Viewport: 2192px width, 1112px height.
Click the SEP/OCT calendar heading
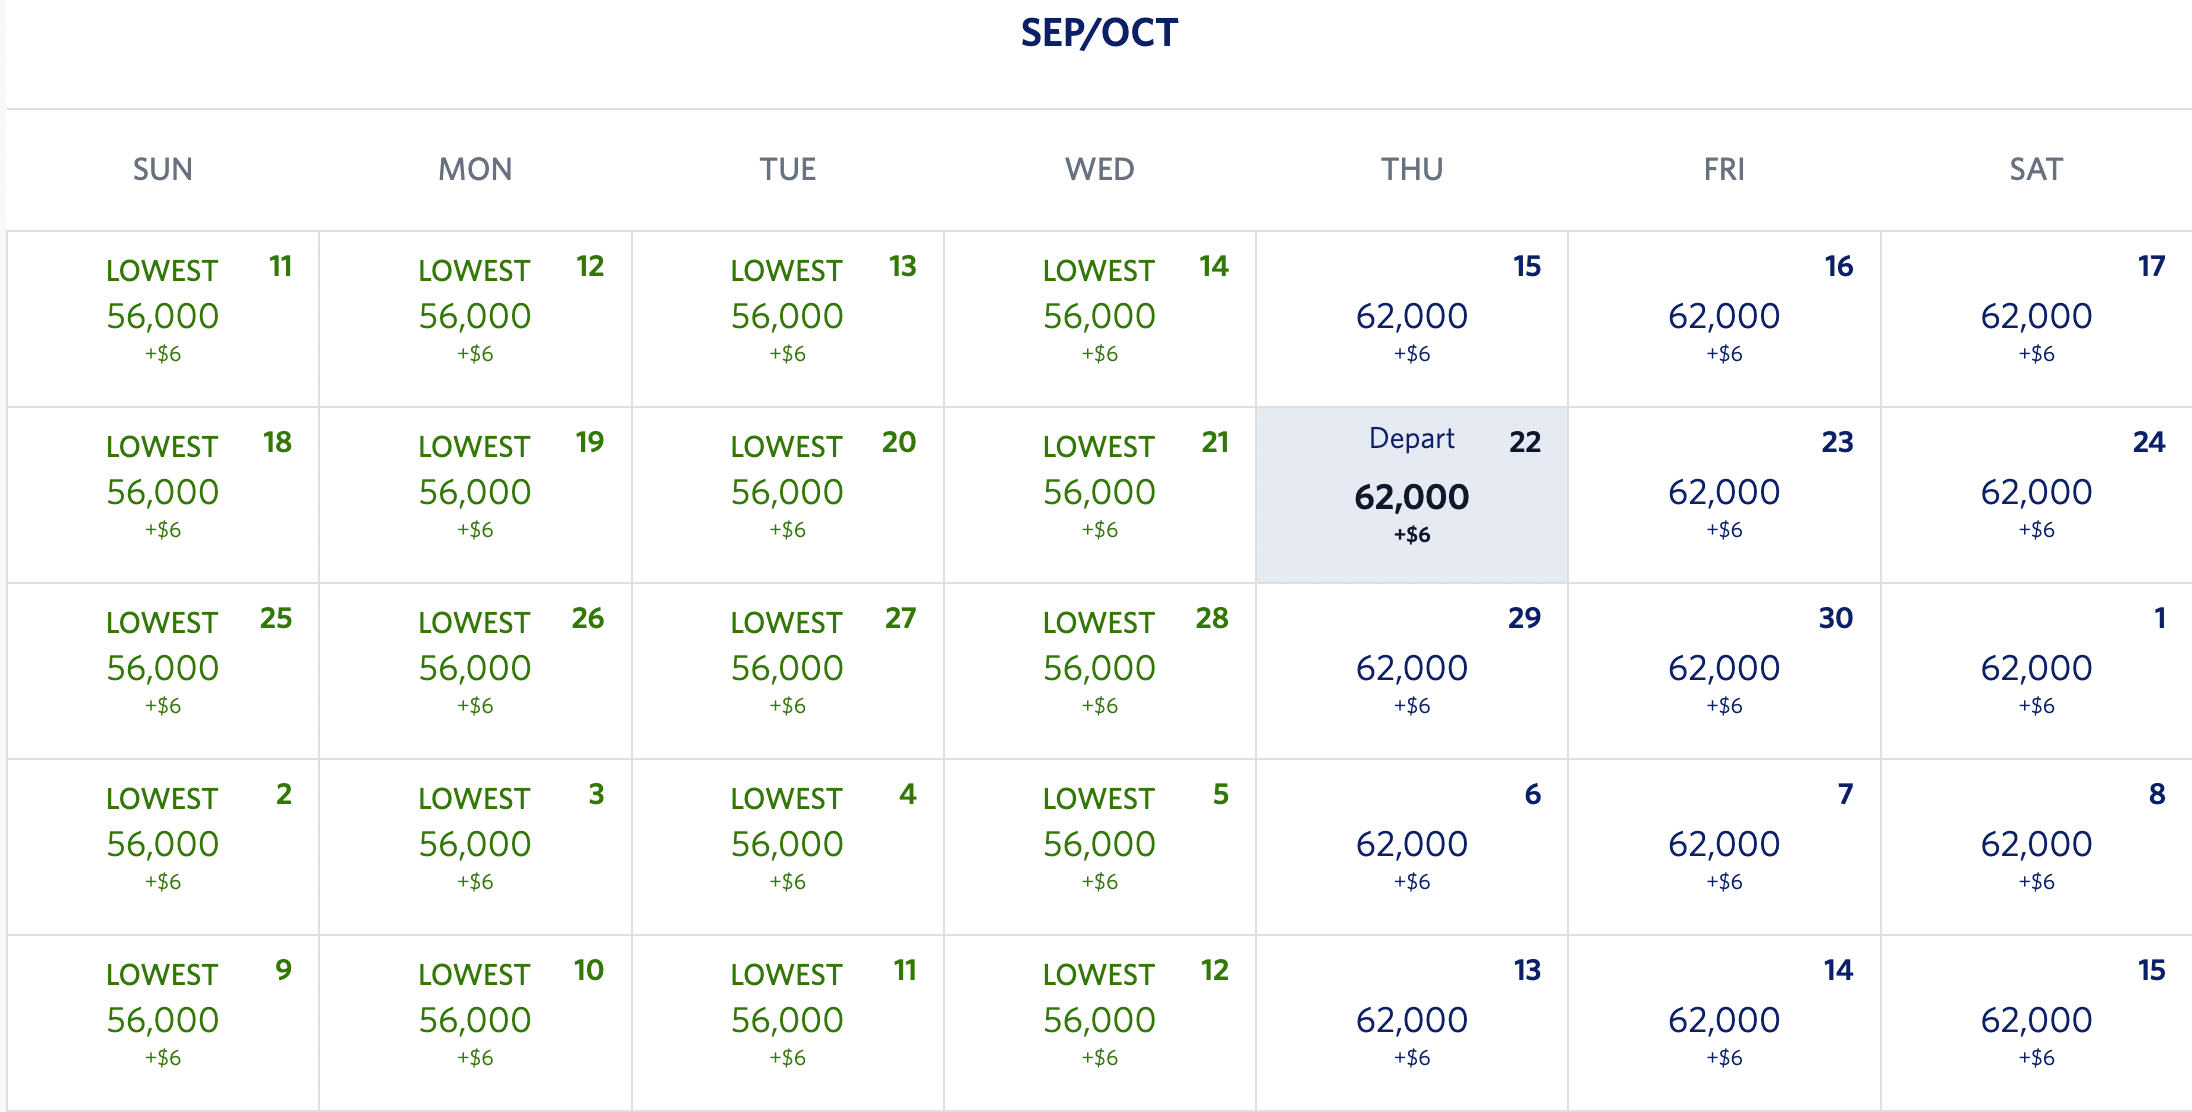point(1098,32)
